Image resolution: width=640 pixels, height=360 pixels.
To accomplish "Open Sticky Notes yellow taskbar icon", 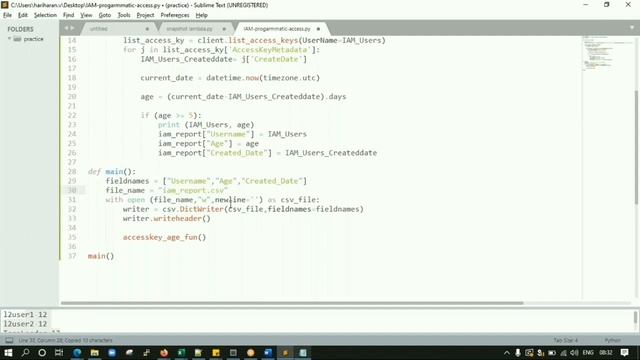I will click(x=216, y=353).
